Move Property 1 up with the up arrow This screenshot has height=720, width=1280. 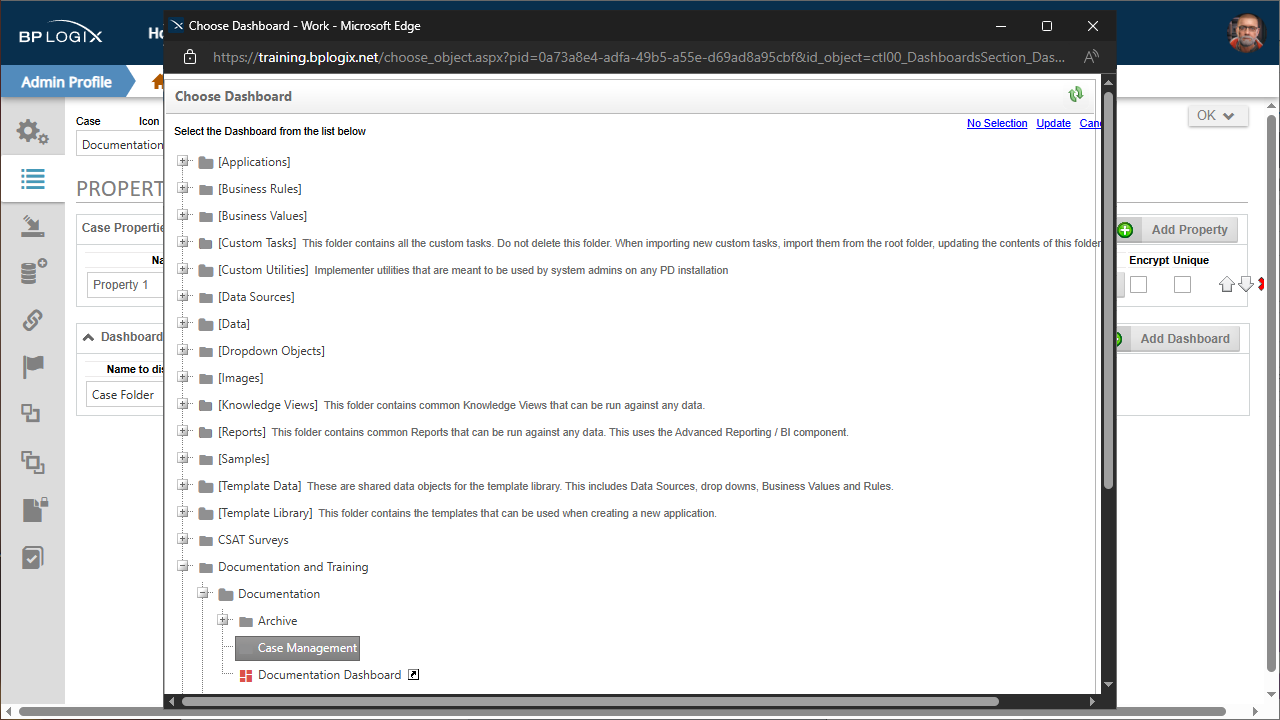tap(1227, 285)
